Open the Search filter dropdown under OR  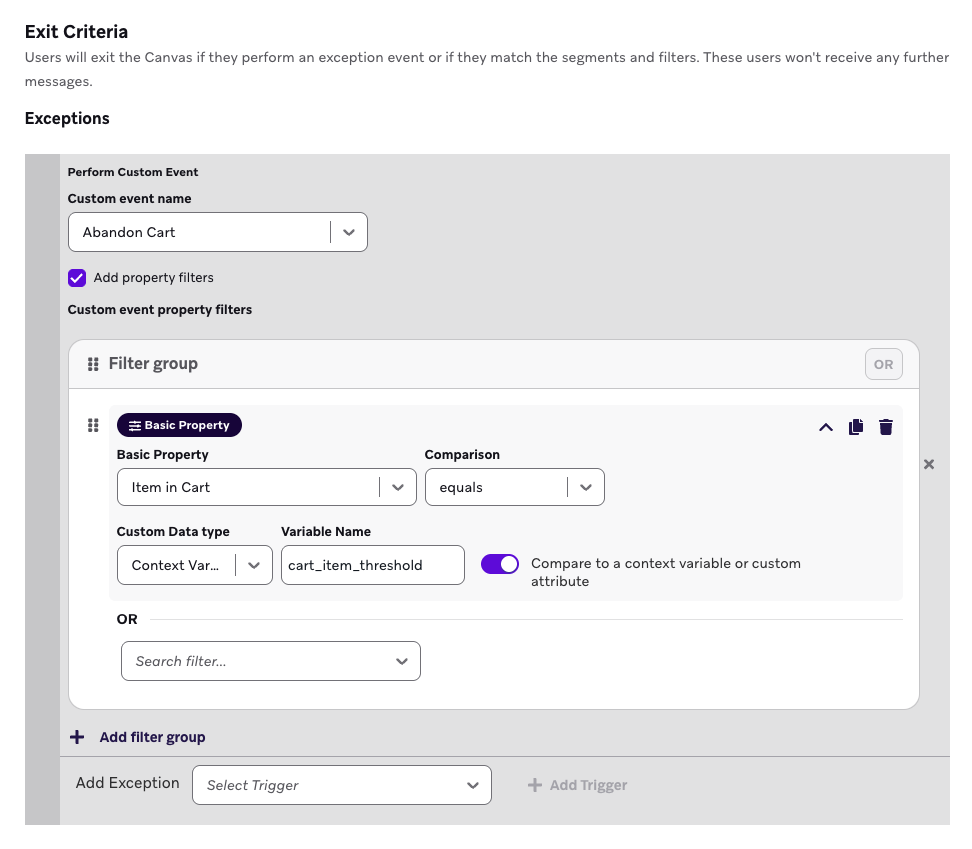coord(402,661)
